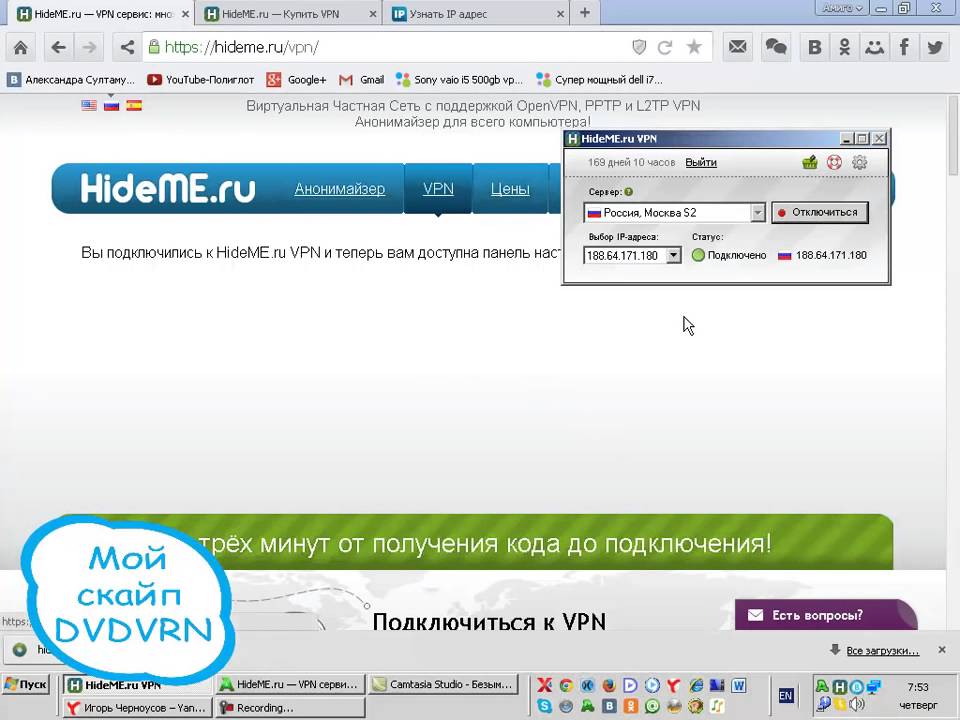Click the green basket icon in VPN window
The image size is (960, 720).
pyautogui.click(x=810, y=162)
